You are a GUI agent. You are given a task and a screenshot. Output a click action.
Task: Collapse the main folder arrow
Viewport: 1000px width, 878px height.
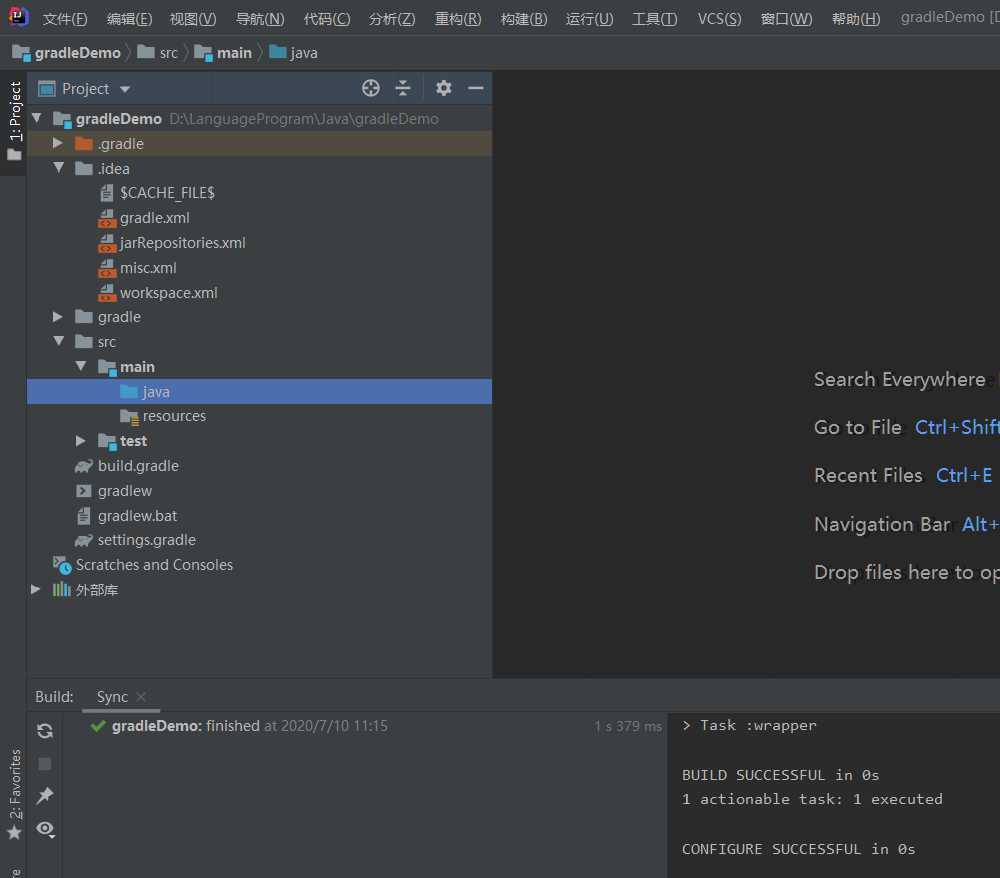click(81, 366)
